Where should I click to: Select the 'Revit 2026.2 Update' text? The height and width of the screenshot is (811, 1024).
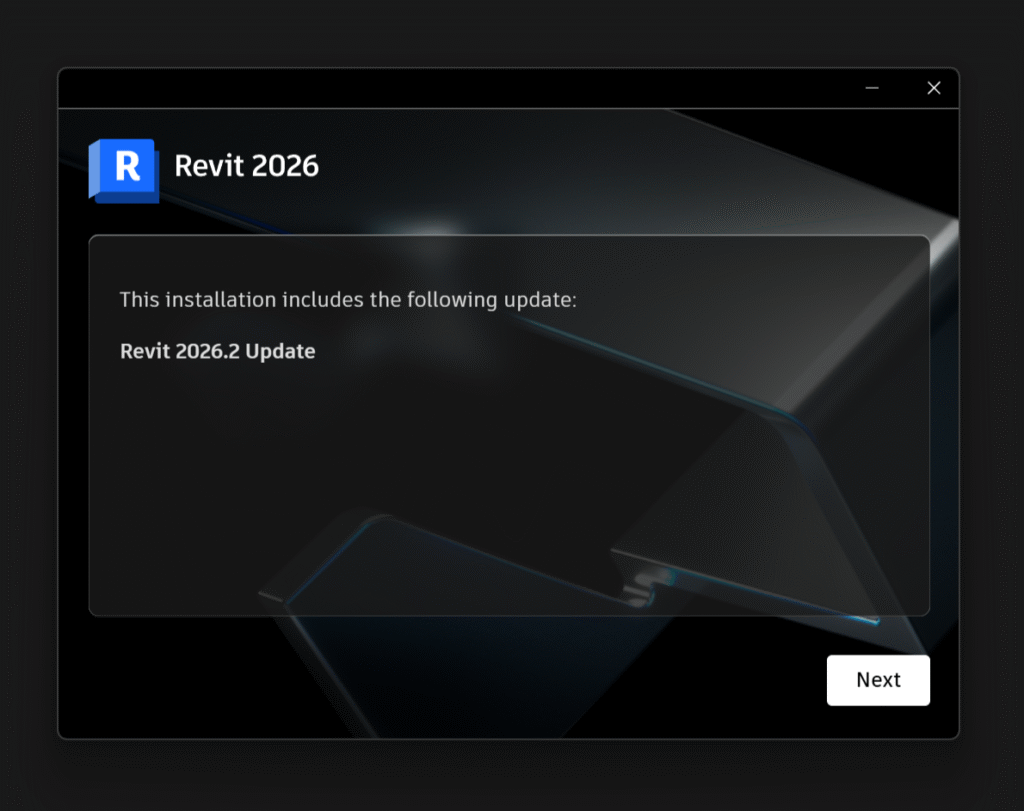(217, 351)
